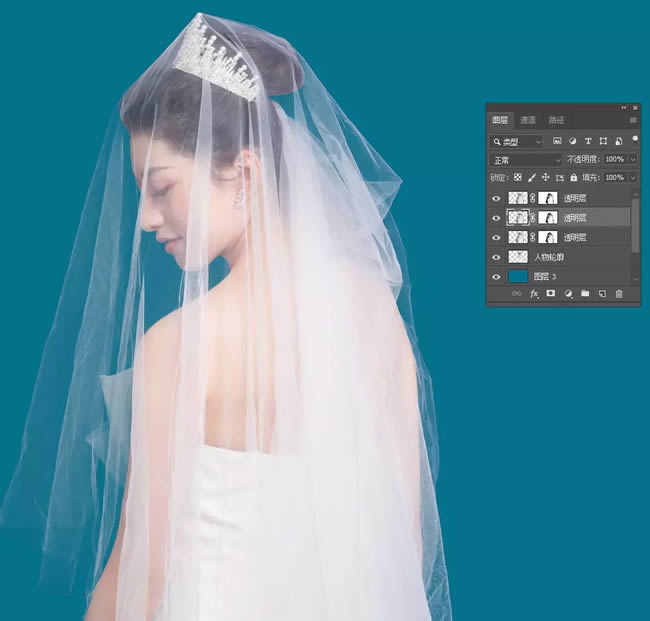
Task: Click the 不透明度 label
Action: (x=584, y=159)
